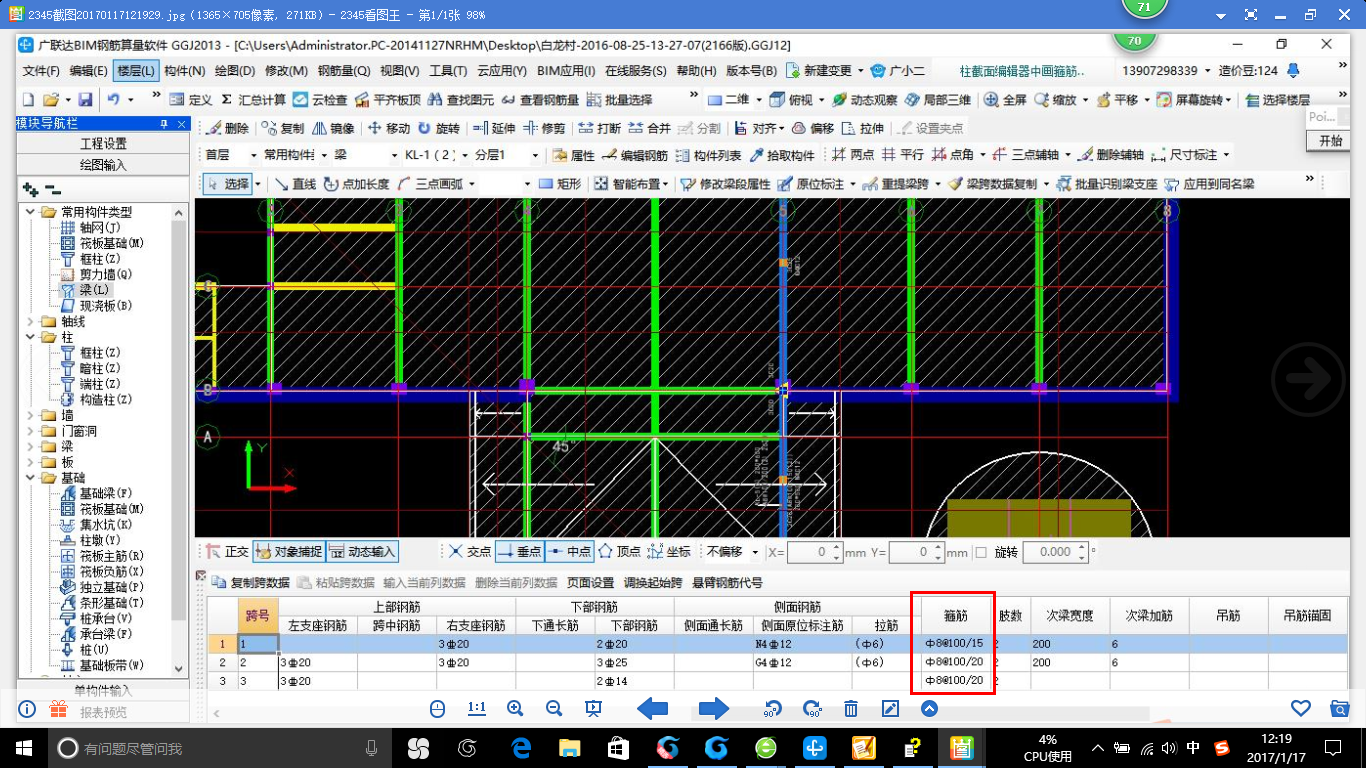This screenshot has height=768, width=1366.
Task: Open the 不偏移 offset dropdown
Action: [755, 552]
